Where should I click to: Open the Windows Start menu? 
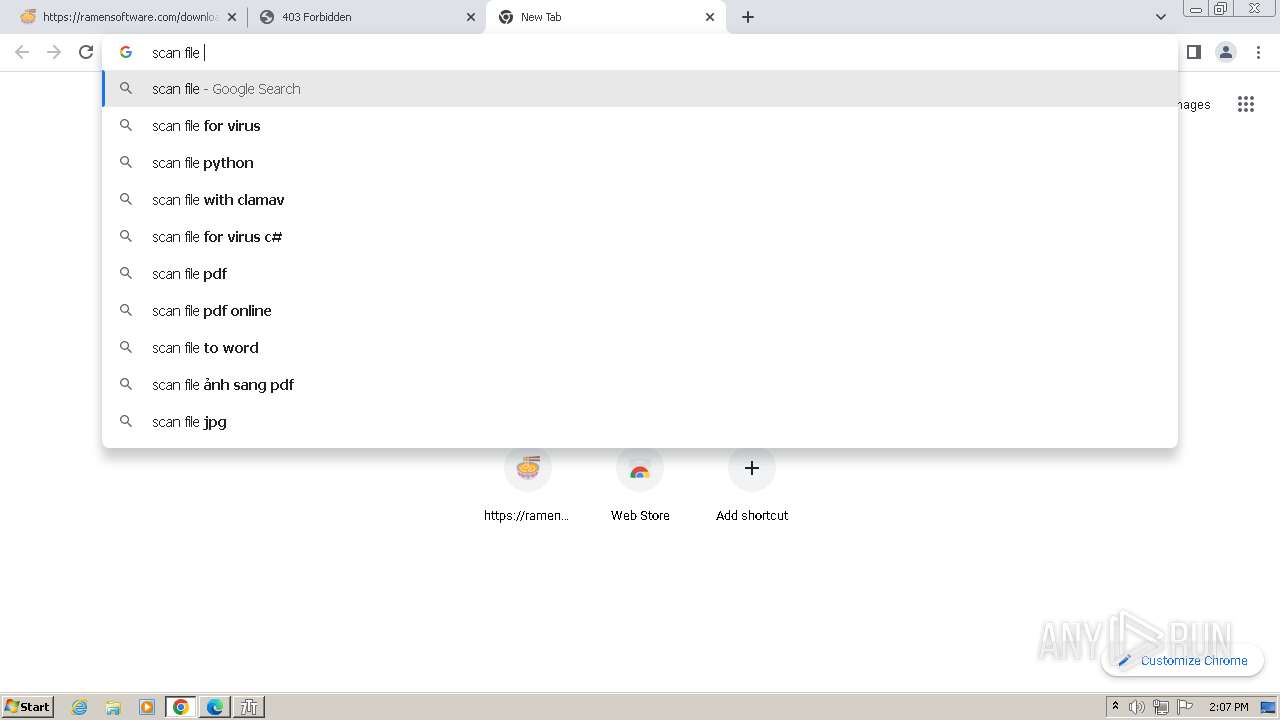[x=28, y=706]
